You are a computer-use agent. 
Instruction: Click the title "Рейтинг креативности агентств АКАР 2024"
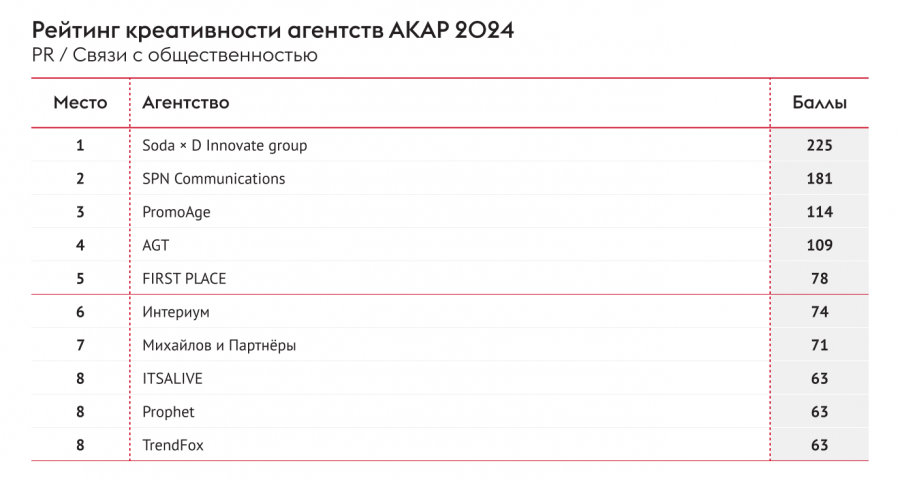pyautogui.click(x=272, y=30)
